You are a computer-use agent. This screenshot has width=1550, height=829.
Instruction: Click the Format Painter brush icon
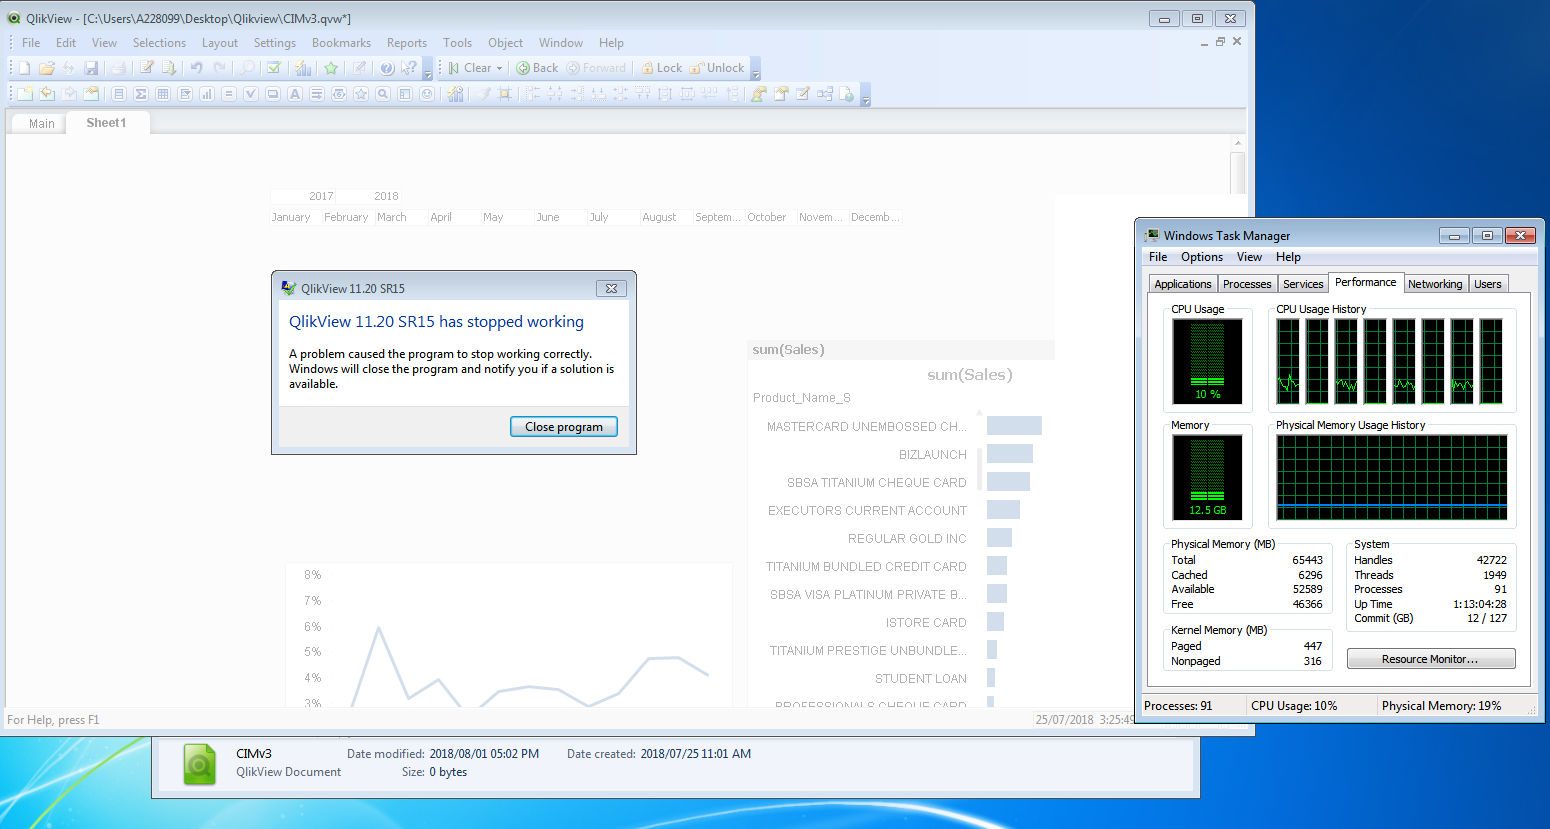point(483,94)
